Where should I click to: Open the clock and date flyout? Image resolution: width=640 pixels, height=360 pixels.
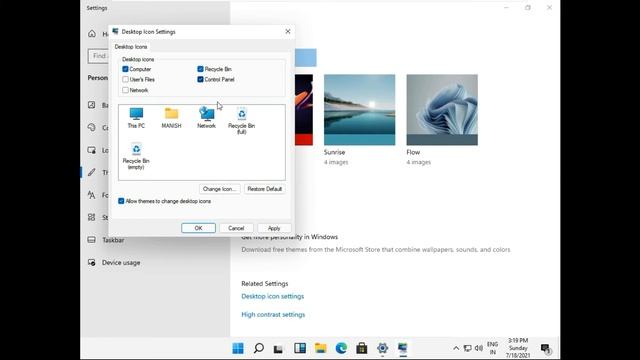(518, 348)
